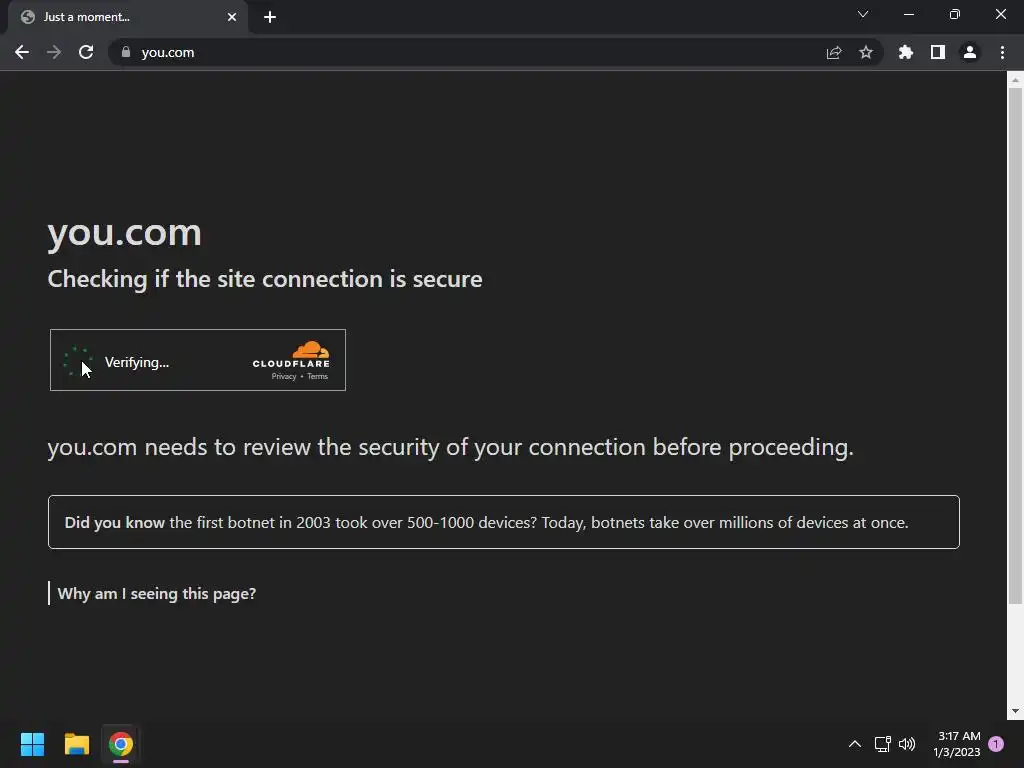Open a new browser tab

click(x=270, y=17)
